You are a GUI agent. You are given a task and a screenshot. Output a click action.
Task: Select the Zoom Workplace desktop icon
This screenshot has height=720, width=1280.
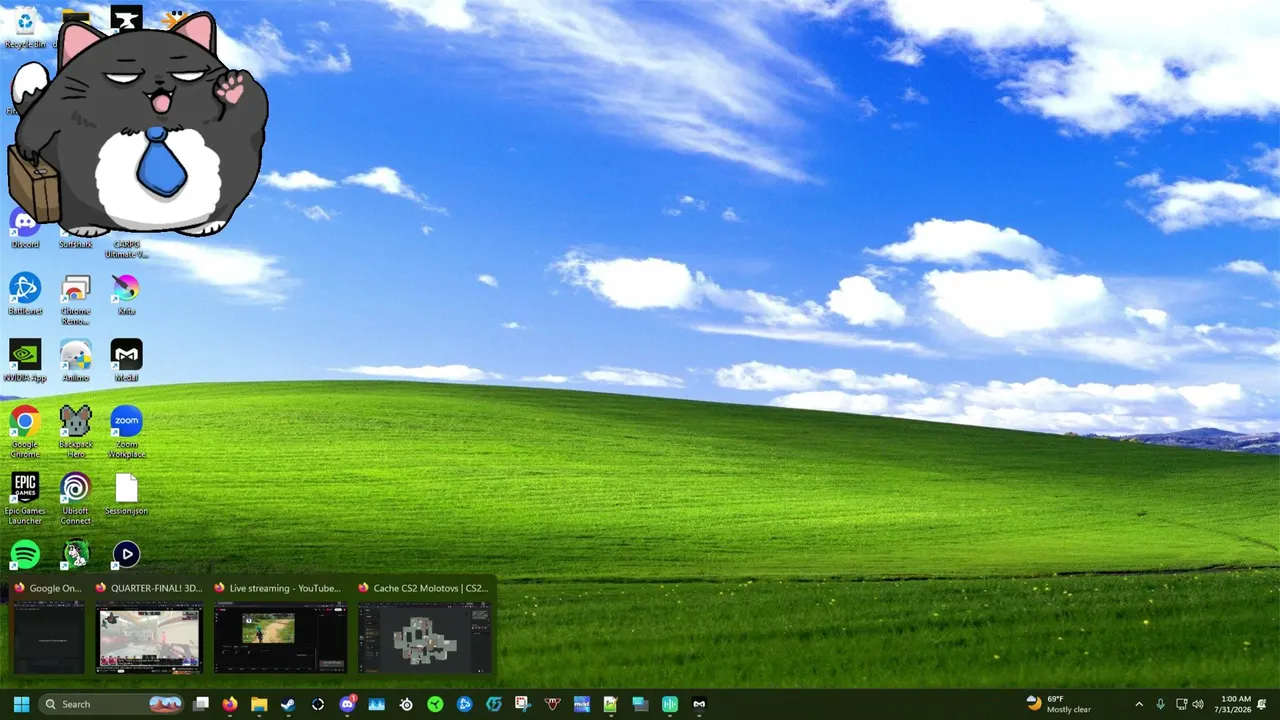coord(126,432)
